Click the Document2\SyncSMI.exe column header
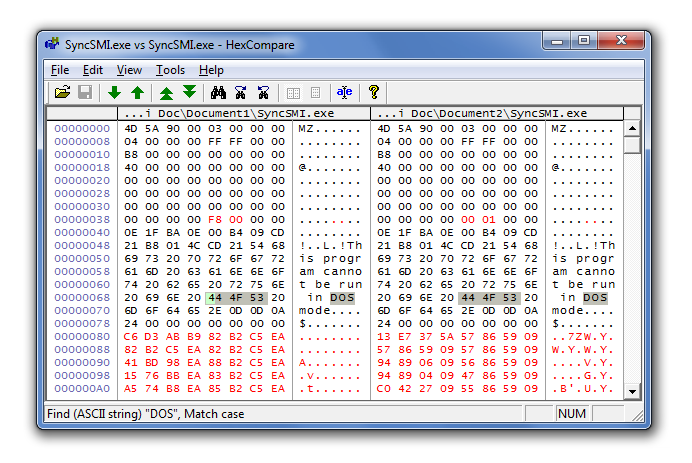The width and height of the screenshot is (692, 463). [x=497, y=113]
